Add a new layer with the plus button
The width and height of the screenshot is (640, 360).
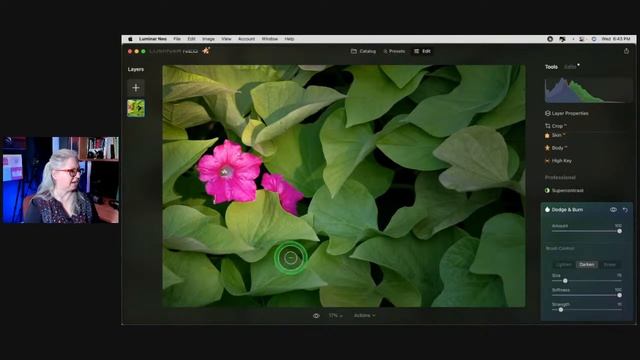click(x=136, y=88)
